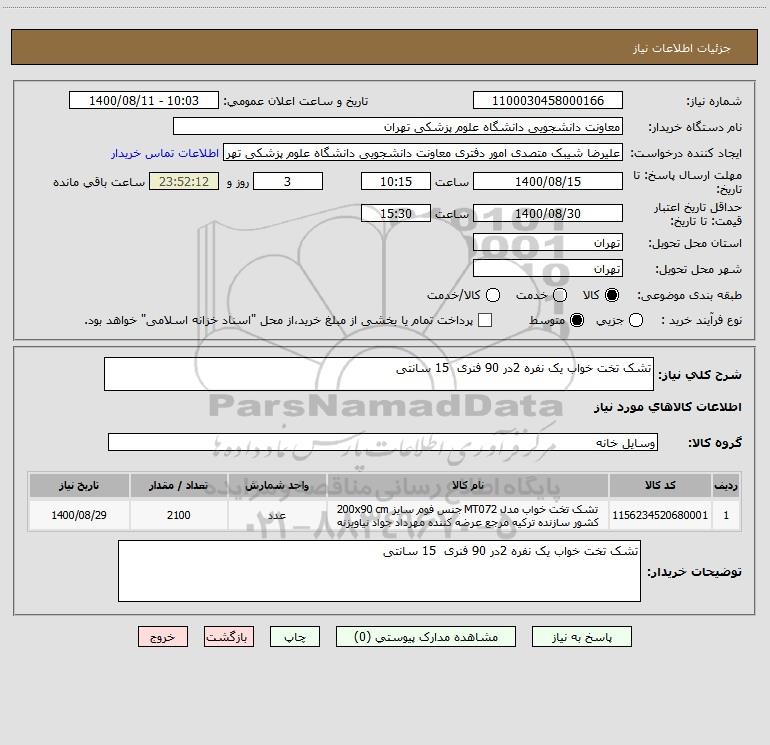Click the چاپ print button

pos(295,636)
